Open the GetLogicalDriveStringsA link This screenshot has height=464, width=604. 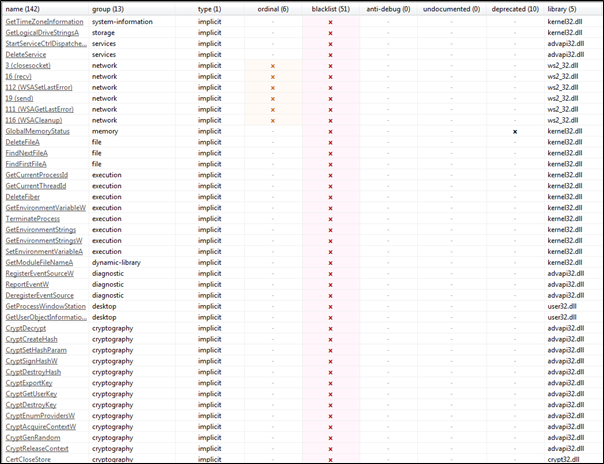point(42,33)
